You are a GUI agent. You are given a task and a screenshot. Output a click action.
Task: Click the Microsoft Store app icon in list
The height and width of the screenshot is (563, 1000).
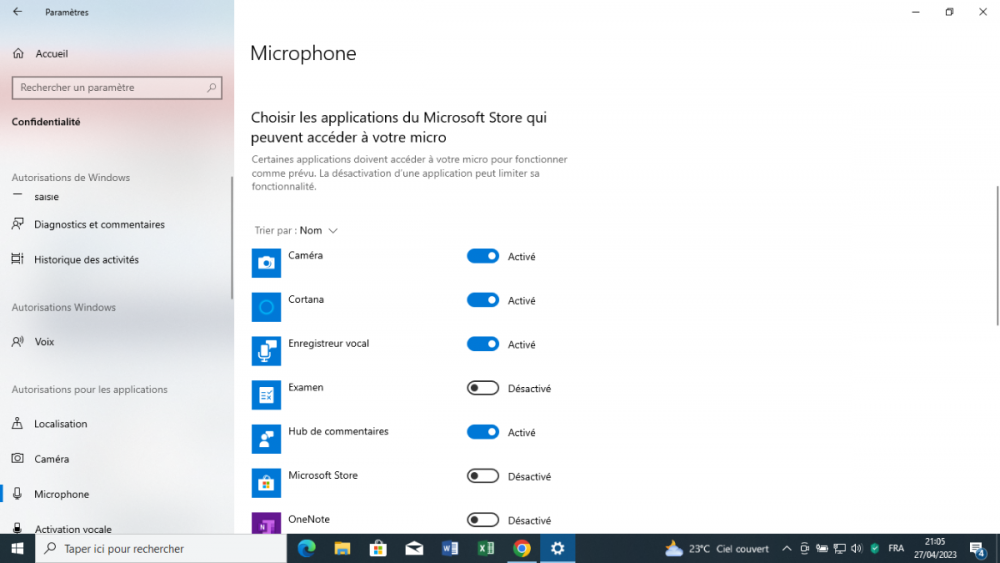[266, 483]
